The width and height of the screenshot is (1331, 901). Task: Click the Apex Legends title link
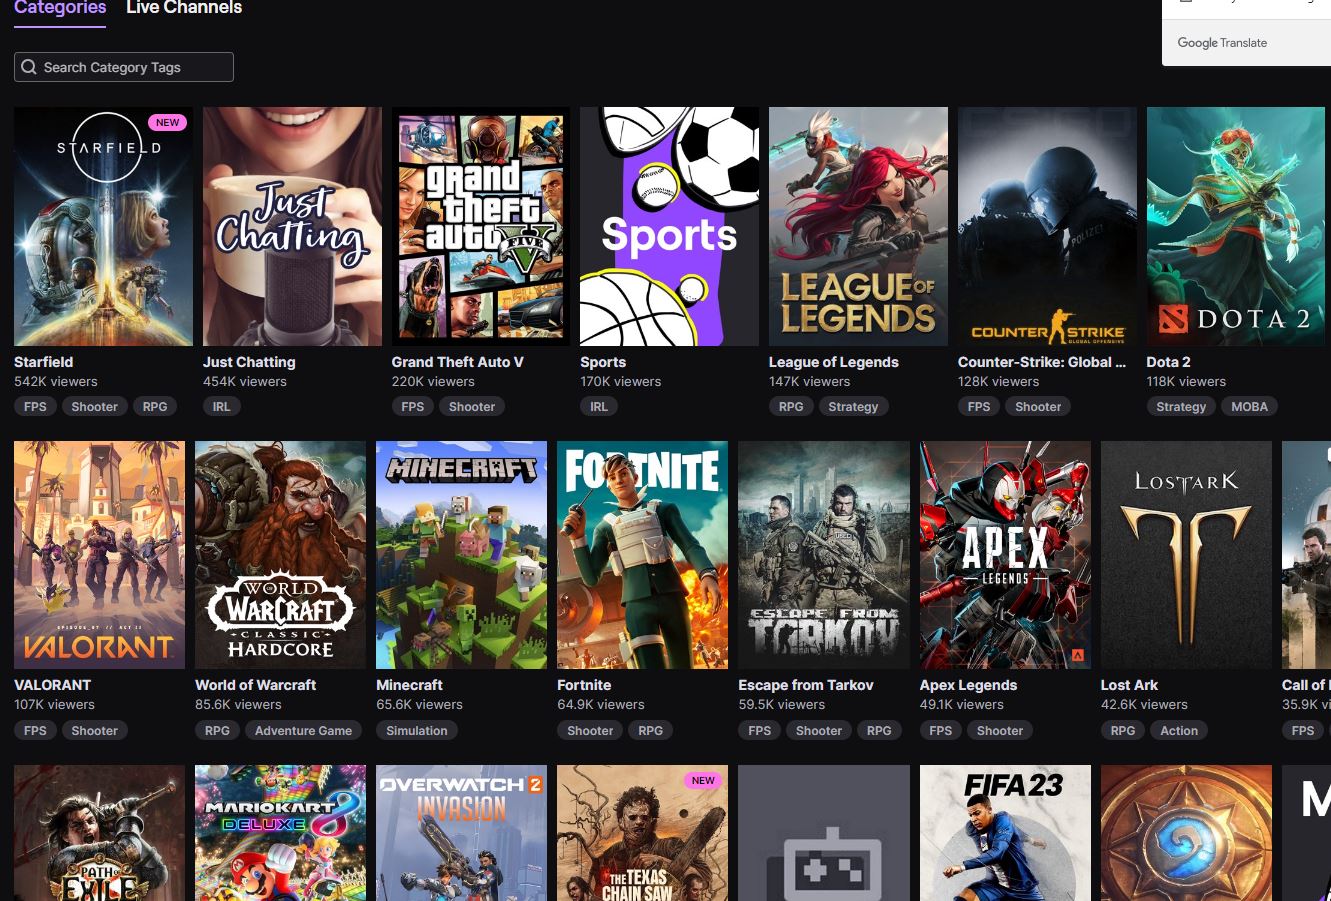pyautogui.click(x=968, y=685)
